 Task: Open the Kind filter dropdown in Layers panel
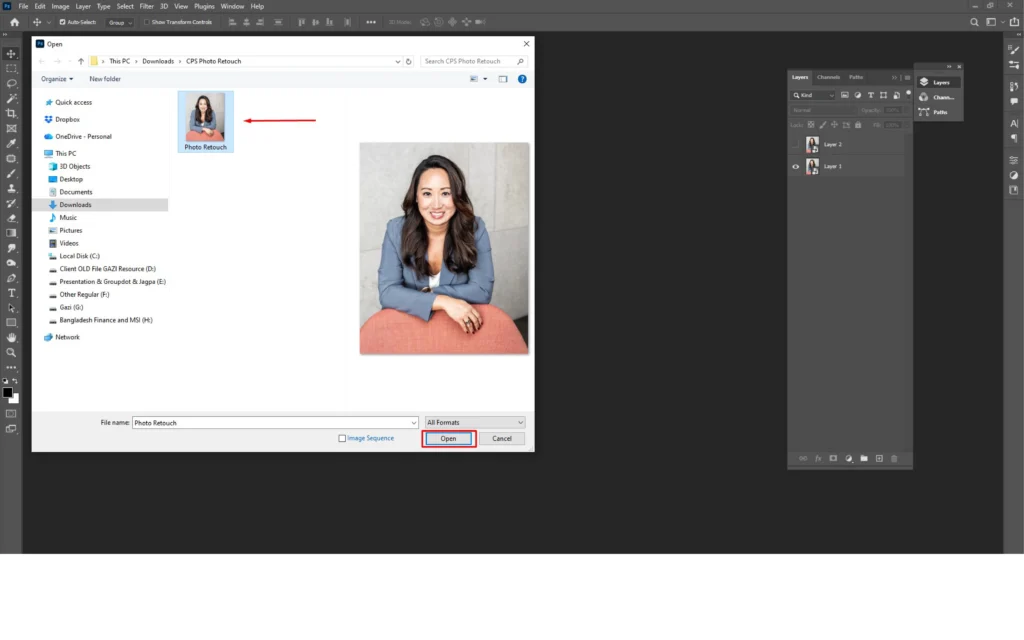pyautogui.click(x=813, y=95)
